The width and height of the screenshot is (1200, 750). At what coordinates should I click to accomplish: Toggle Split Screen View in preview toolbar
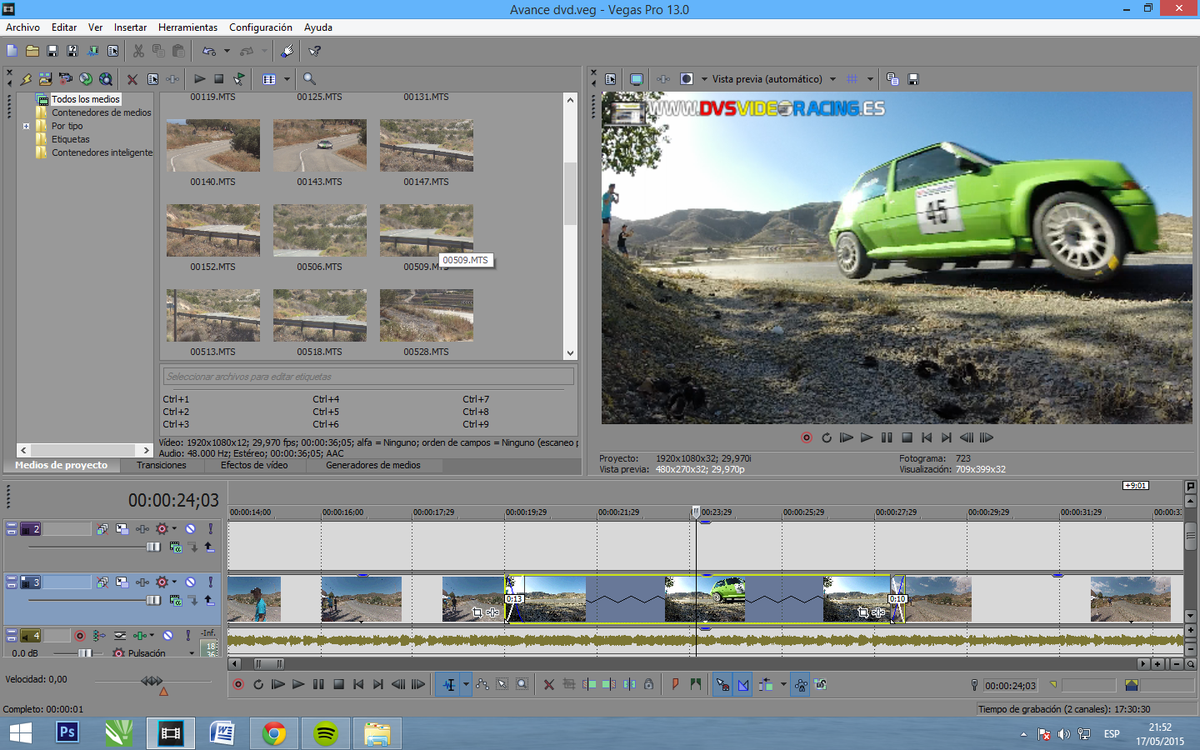pos(686,78)
